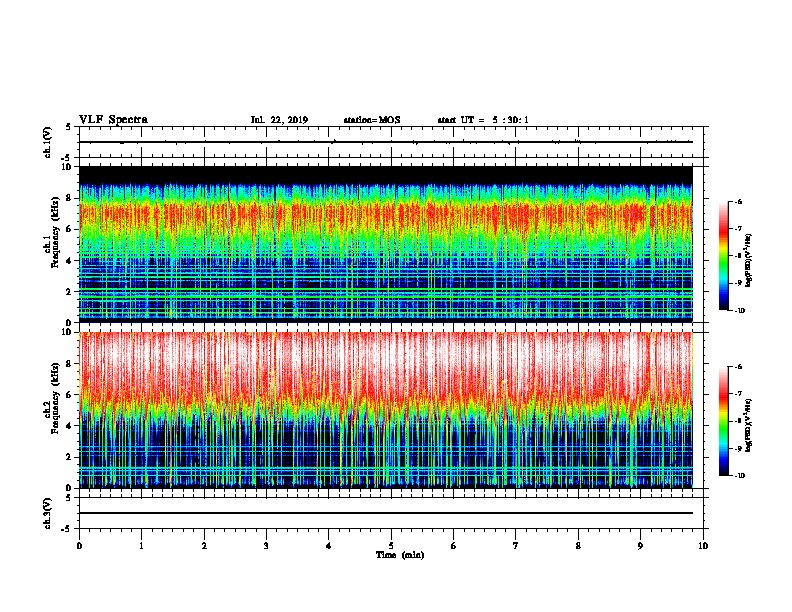Image resolution: width=792 pixels, height=612 pixels.
Task: Click the "ch.1(V)" axis label
Action: click(x=48, y=142)
